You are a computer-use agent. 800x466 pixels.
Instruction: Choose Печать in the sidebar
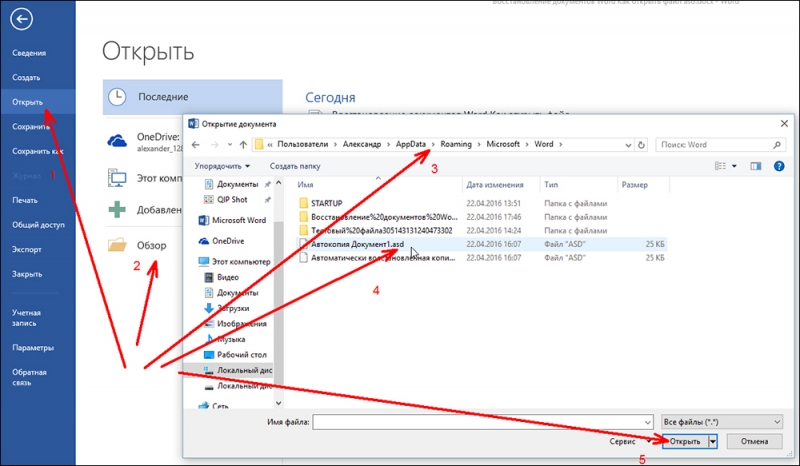point(25,201)
